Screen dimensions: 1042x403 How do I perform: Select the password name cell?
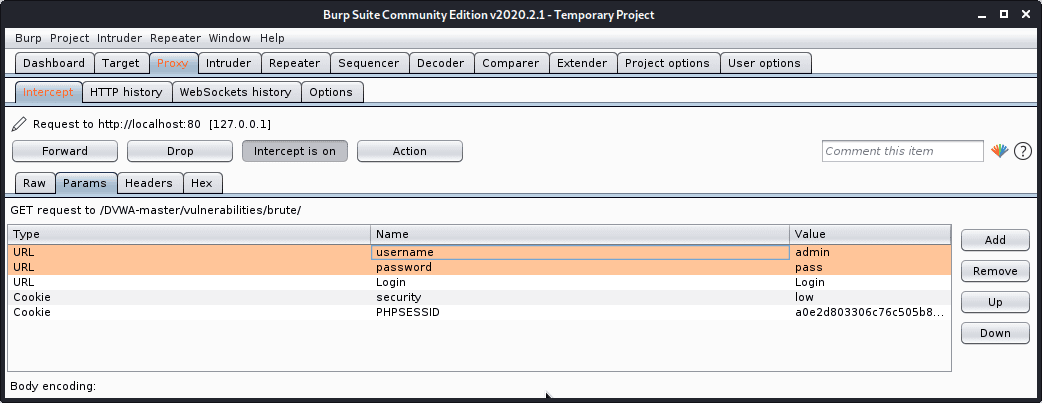[580, 267]
